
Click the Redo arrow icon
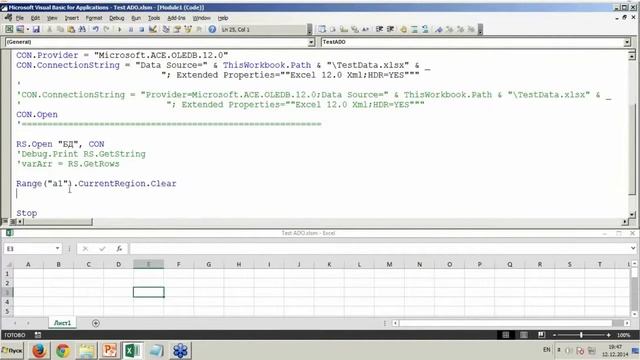click(107, 29)
